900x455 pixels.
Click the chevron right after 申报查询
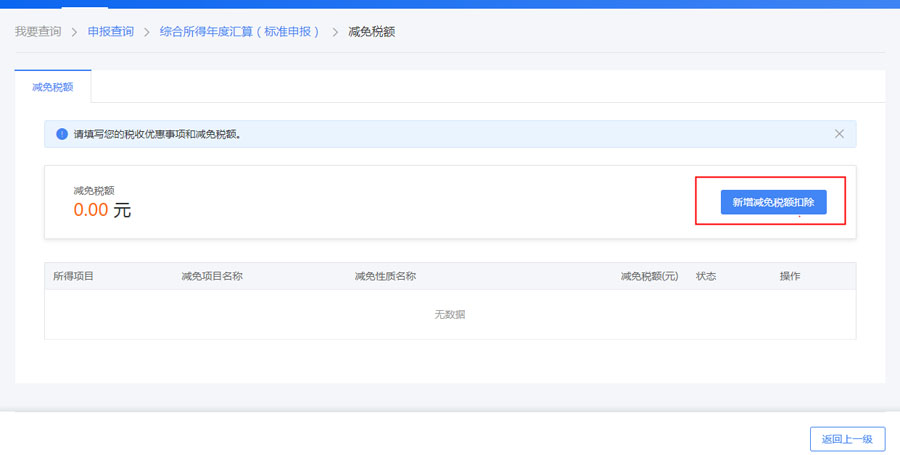(147, 32)
